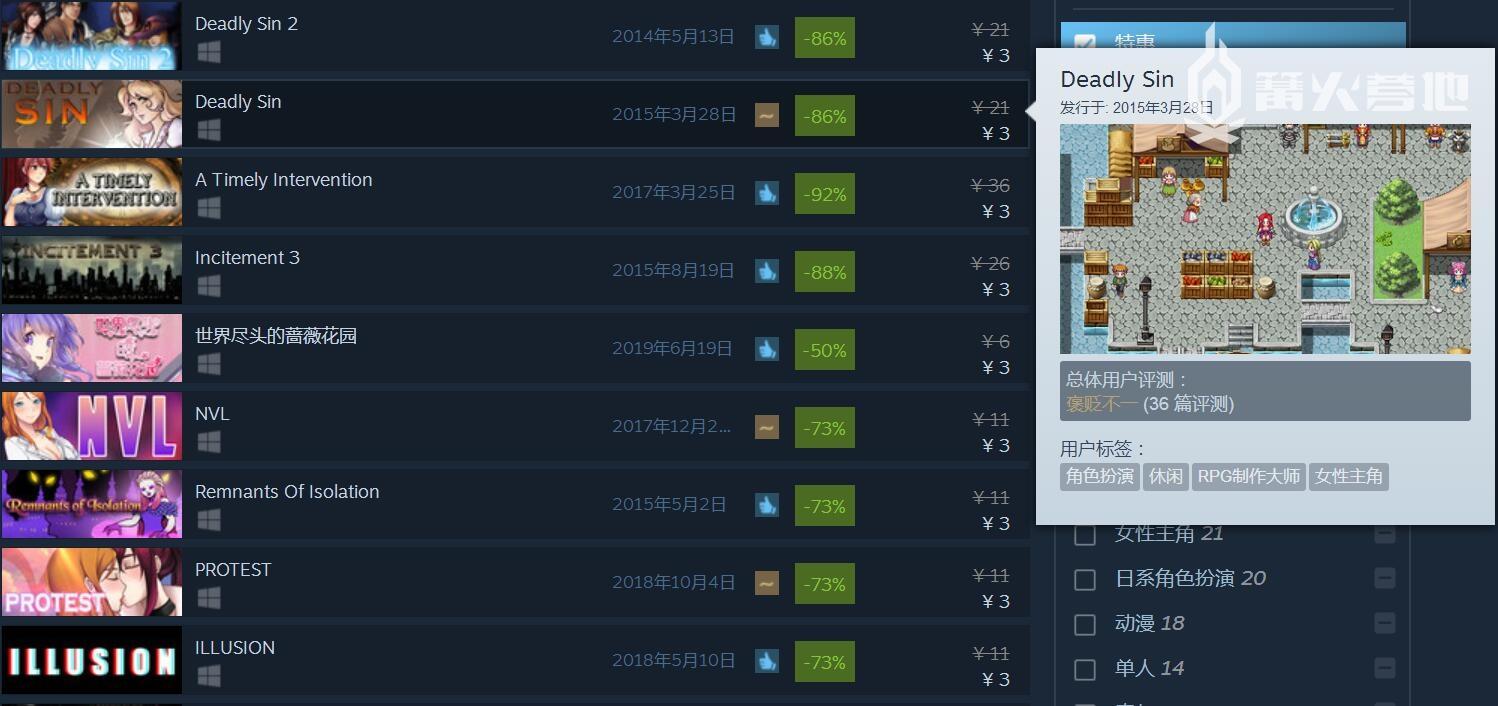This screenshot has height=706, width=1498.
Task: Click mixed review icon for PROTEST
Action: pos(767,583)
